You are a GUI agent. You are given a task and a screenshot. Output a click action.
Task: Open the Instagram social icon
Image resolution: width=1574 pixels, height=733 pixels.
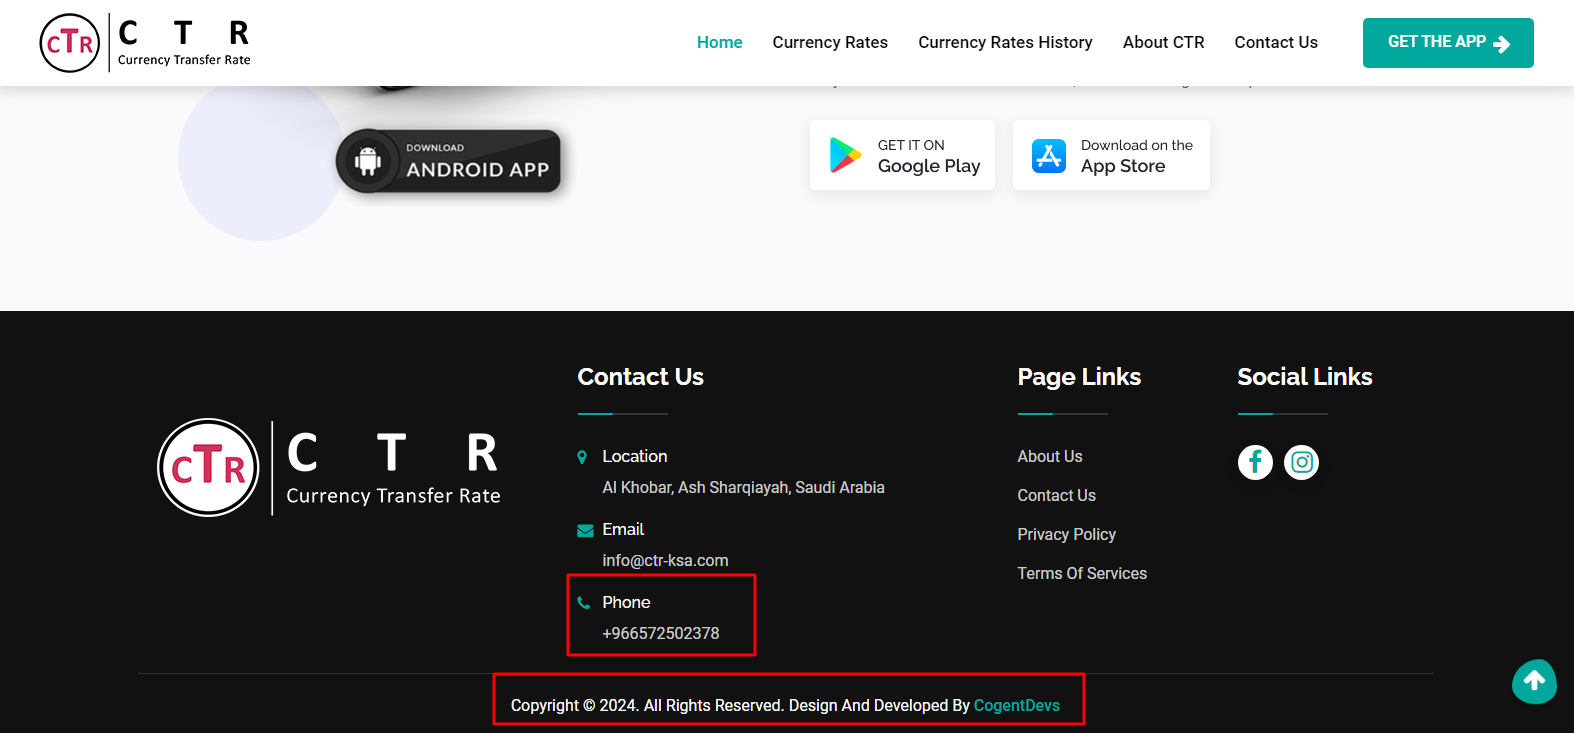1301,462
